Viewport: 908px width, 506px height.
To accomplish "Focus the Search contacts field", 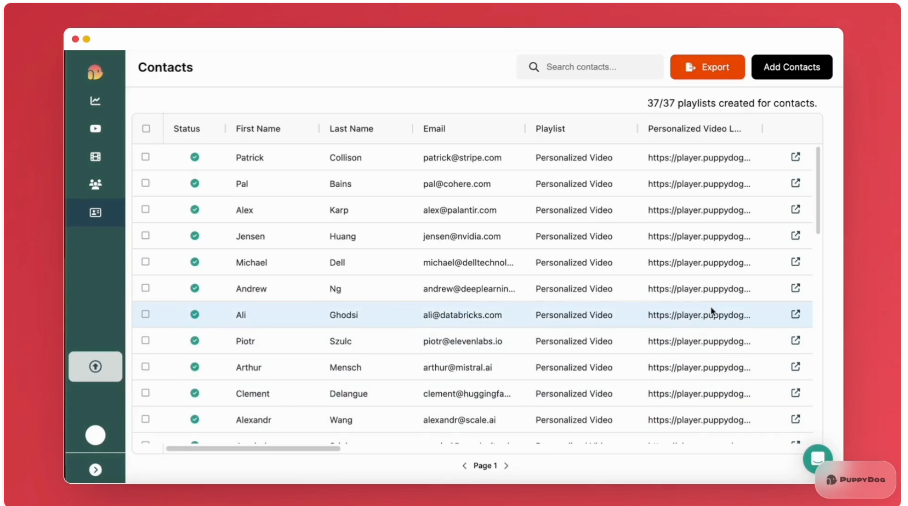I will (590, 67).
